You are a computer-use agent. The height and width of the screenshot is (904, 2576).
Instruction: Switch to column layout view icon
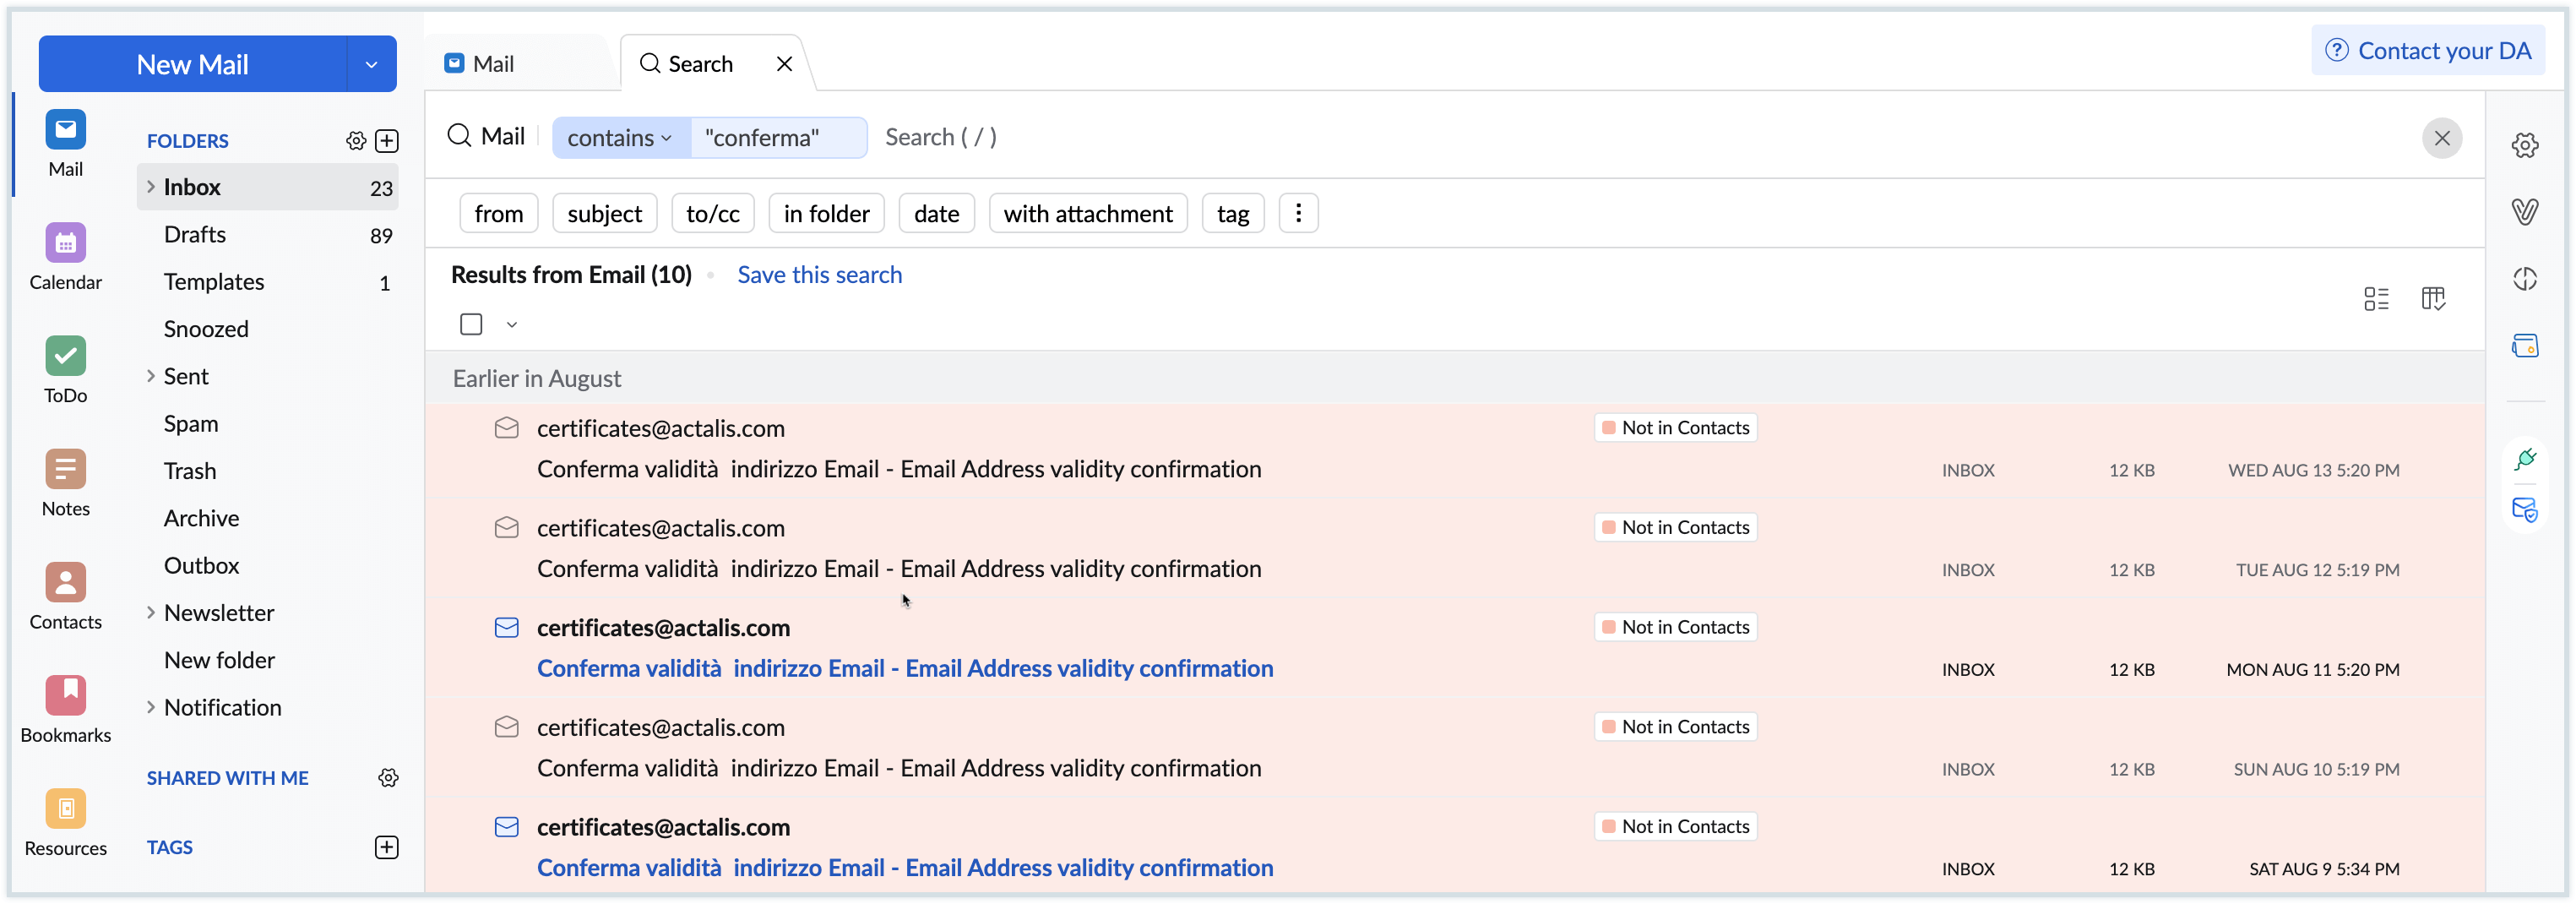[x=2433, y=298]
